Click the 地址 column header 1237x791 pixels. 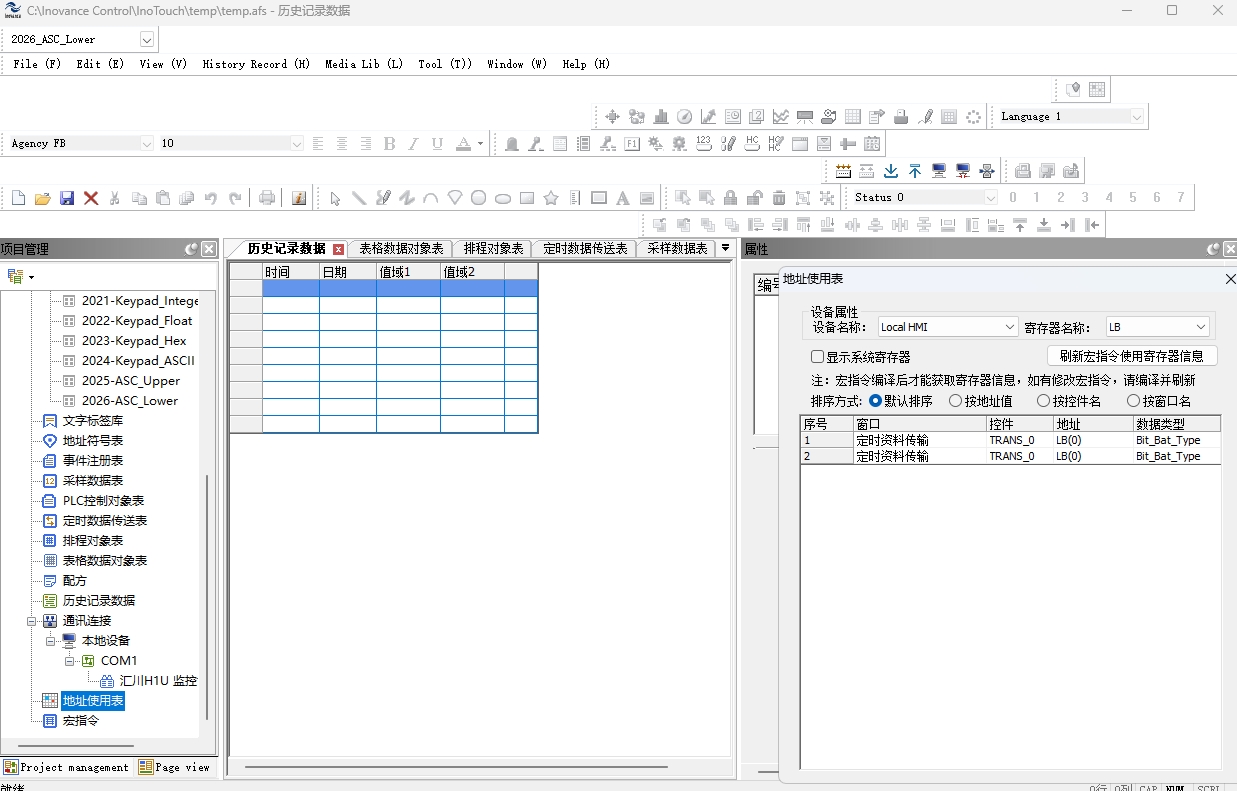click(1092, 424)
